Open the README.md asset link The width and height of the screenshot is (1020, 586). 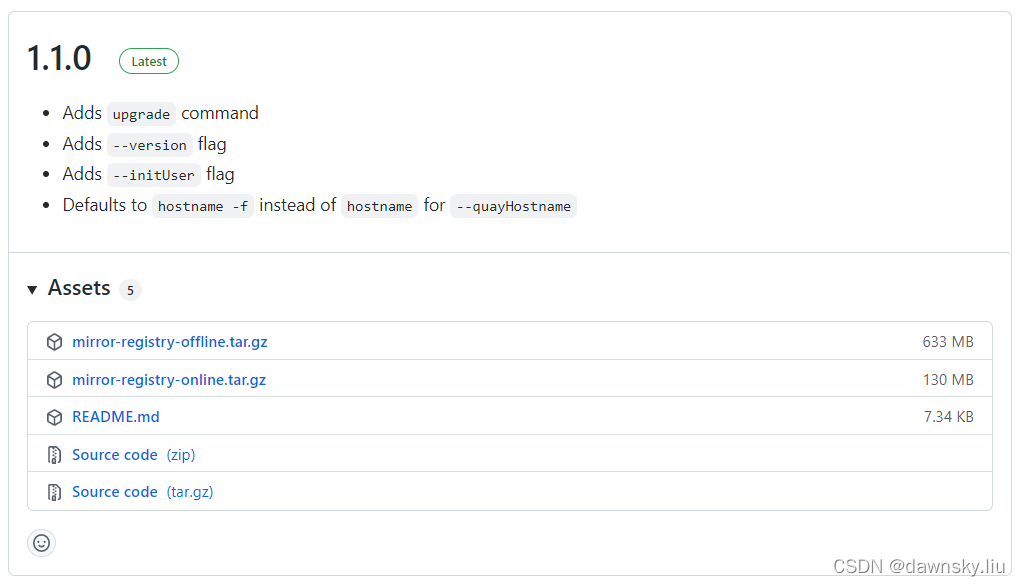[x=116, y=416]
